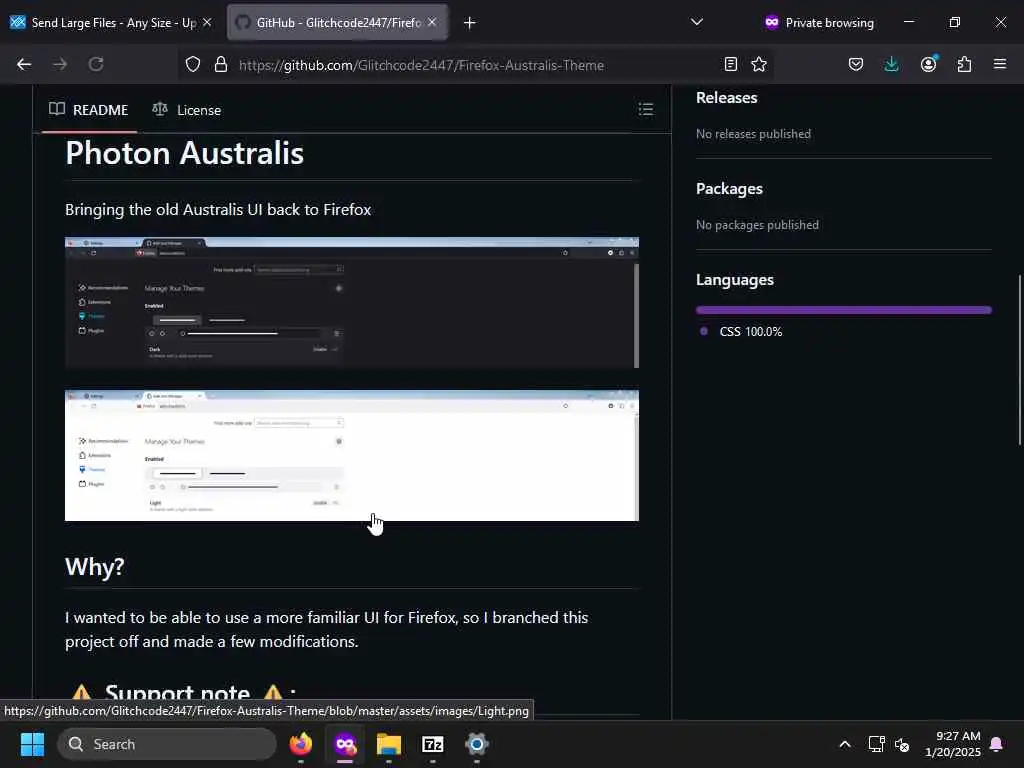
Task: Click the Private browsing indicator
Action: [819, 23]
